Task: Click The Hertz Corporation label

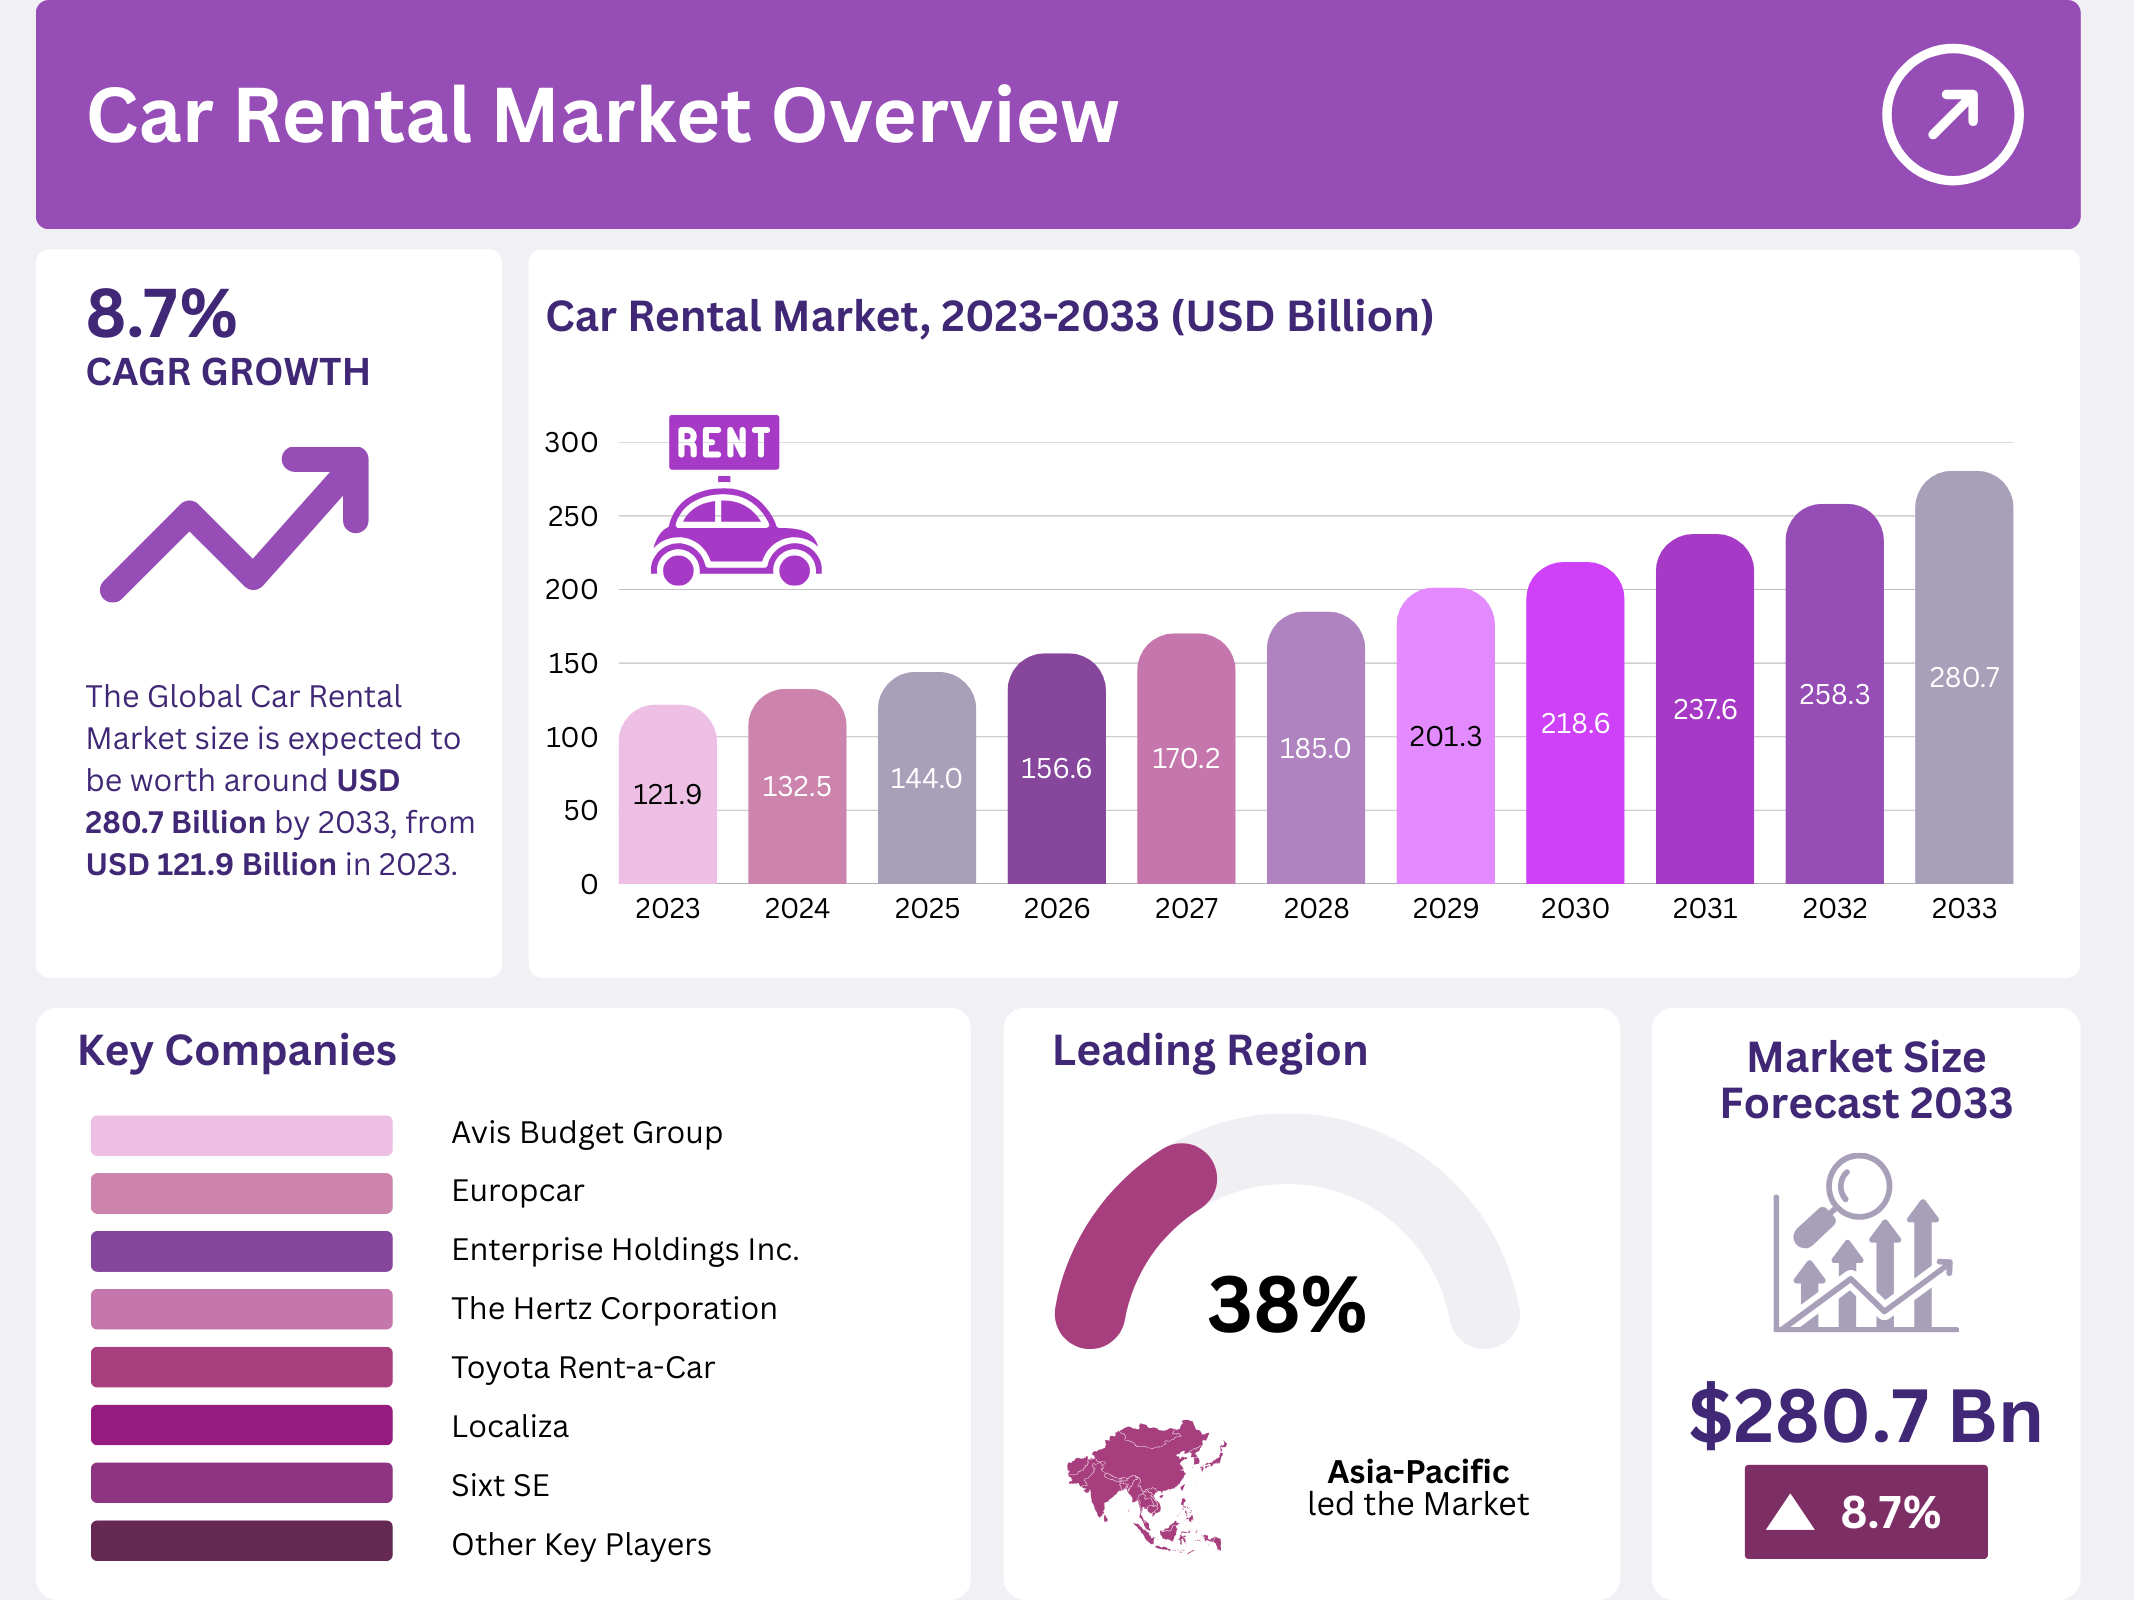Action: [614, 1309]
